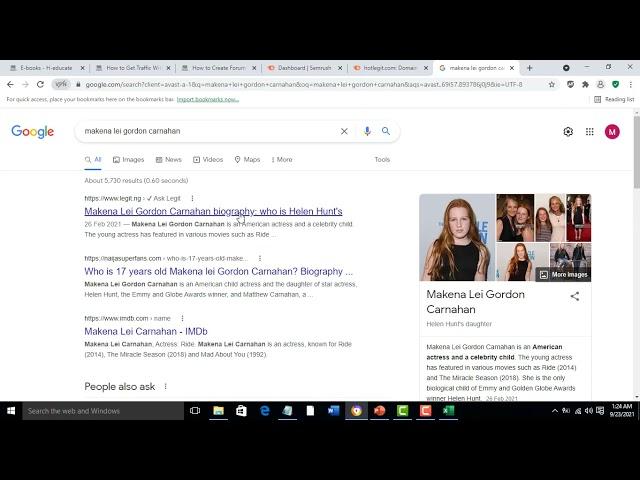Click Search the web and Windows box
This screenshot has height=480, width=640.
(103, 411)
